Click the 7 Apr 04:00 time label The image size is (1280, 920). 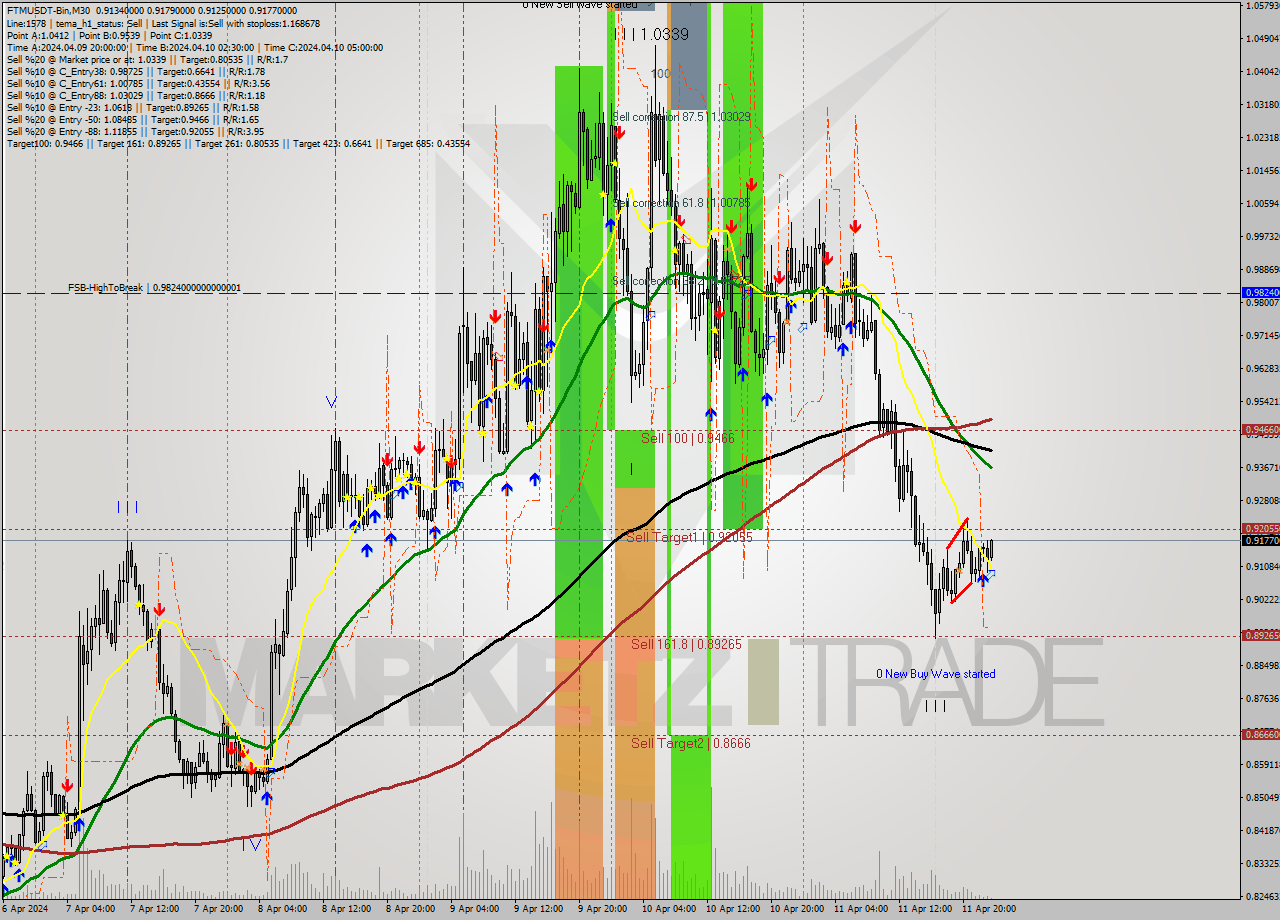pyautogui.click(x=91, y=909)
